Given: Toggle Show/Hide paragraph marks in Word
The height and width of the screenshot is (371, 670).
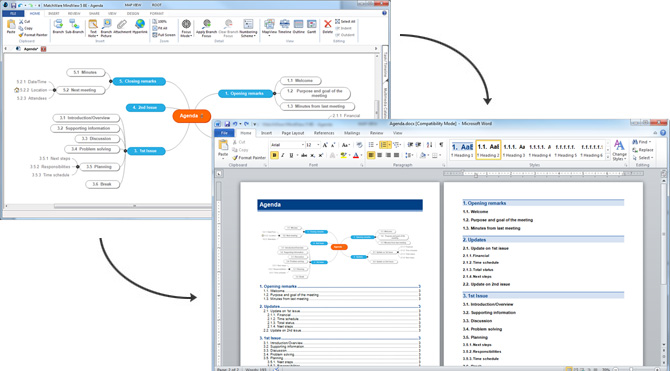Looking at the screenshot, I should click(x=441, y=145).
